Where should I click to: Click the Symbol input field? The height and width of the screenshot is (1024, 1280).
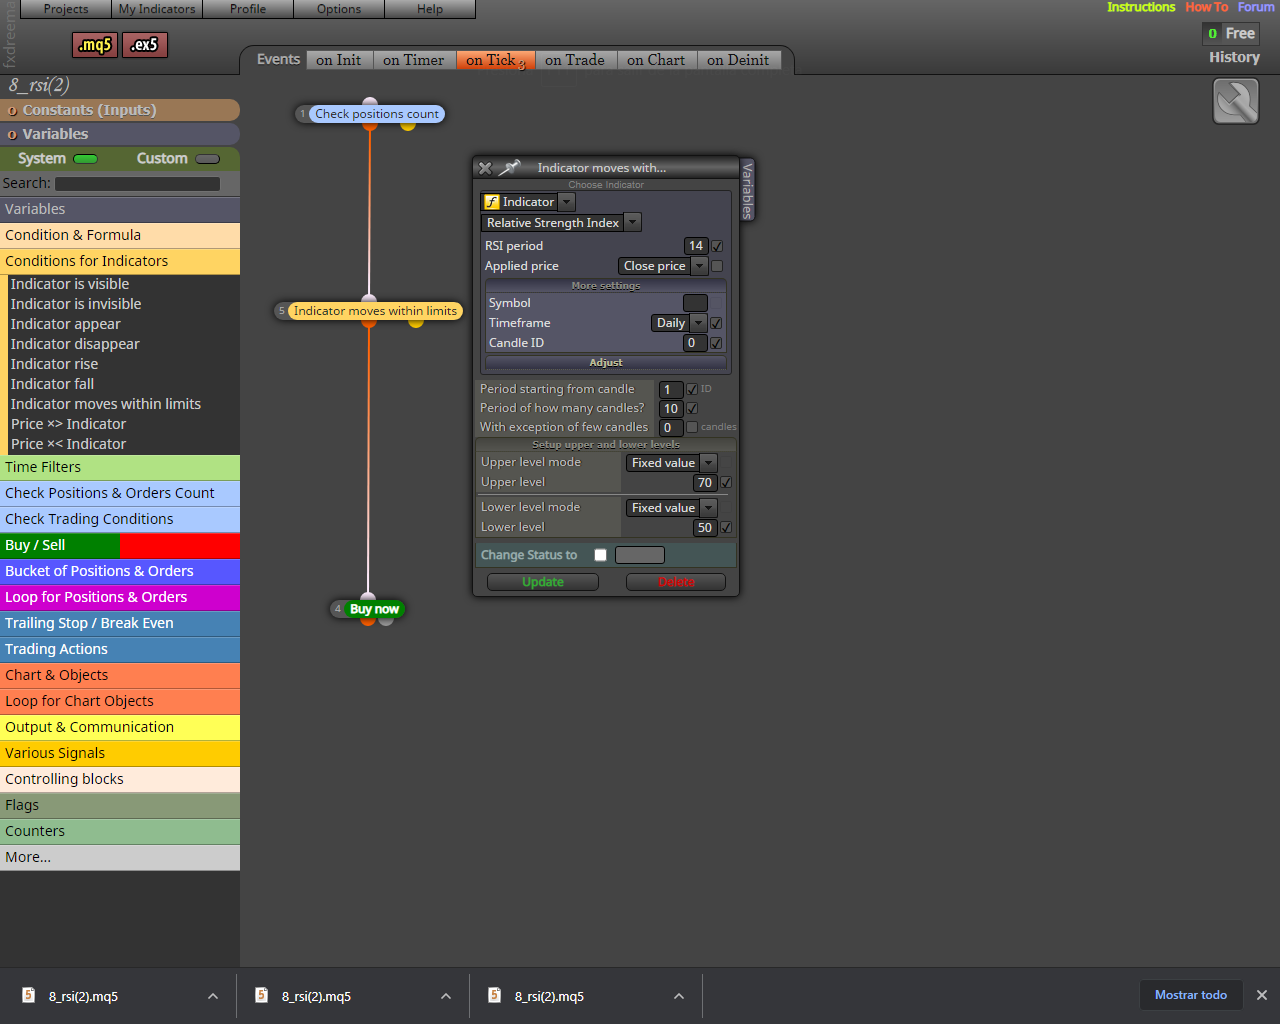click(695, 303)
